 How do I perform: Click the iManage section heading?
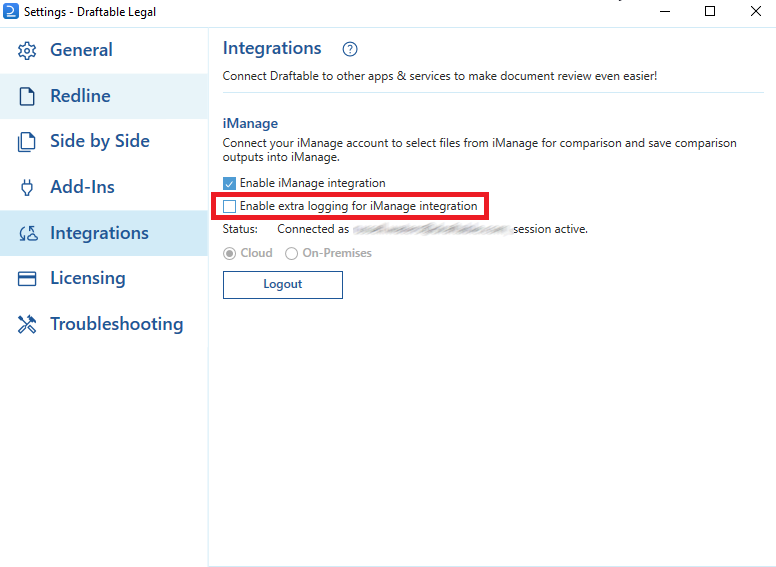[250, 123]
